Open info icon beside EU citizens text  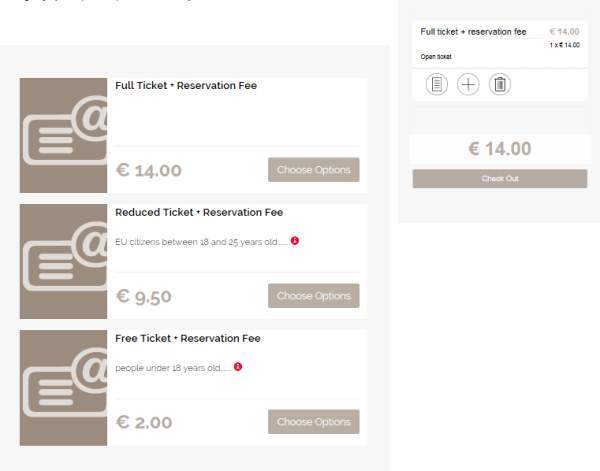tap(295, 241)
